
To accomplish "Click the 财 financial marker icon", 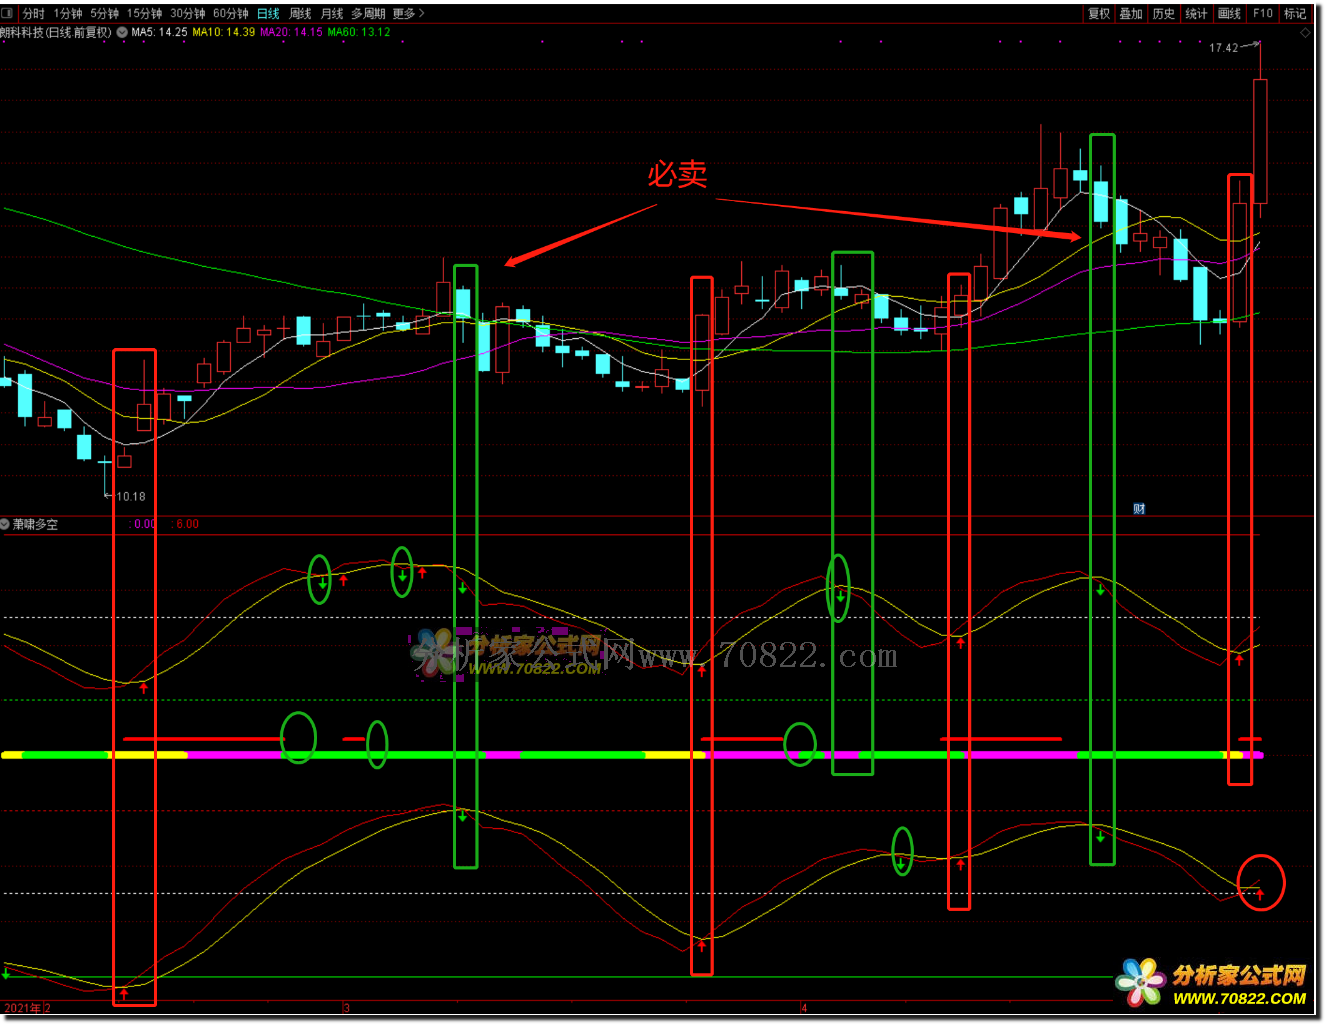I will [x=1139, y=509].
